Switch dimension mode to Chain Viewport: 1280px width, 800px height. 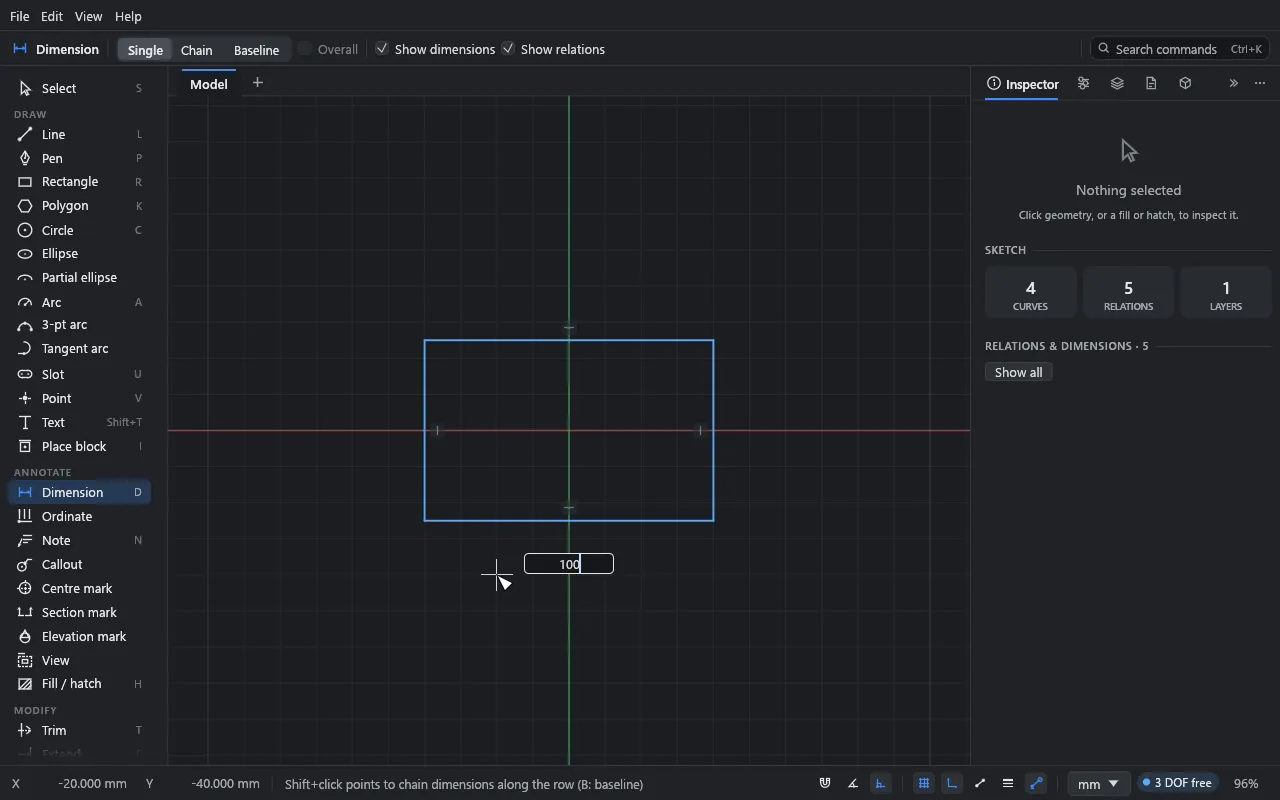196,50
